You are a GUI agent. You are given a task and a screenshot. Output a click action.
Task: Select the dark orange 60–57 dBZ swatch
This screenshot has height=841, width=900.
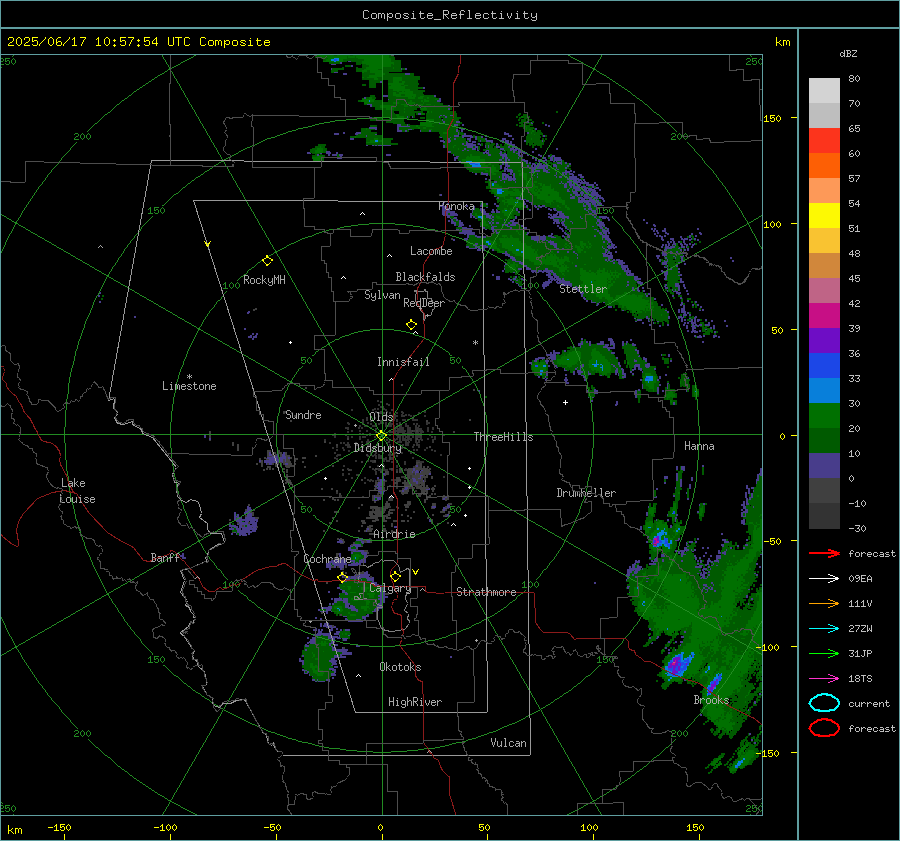(x=824, y=166)
